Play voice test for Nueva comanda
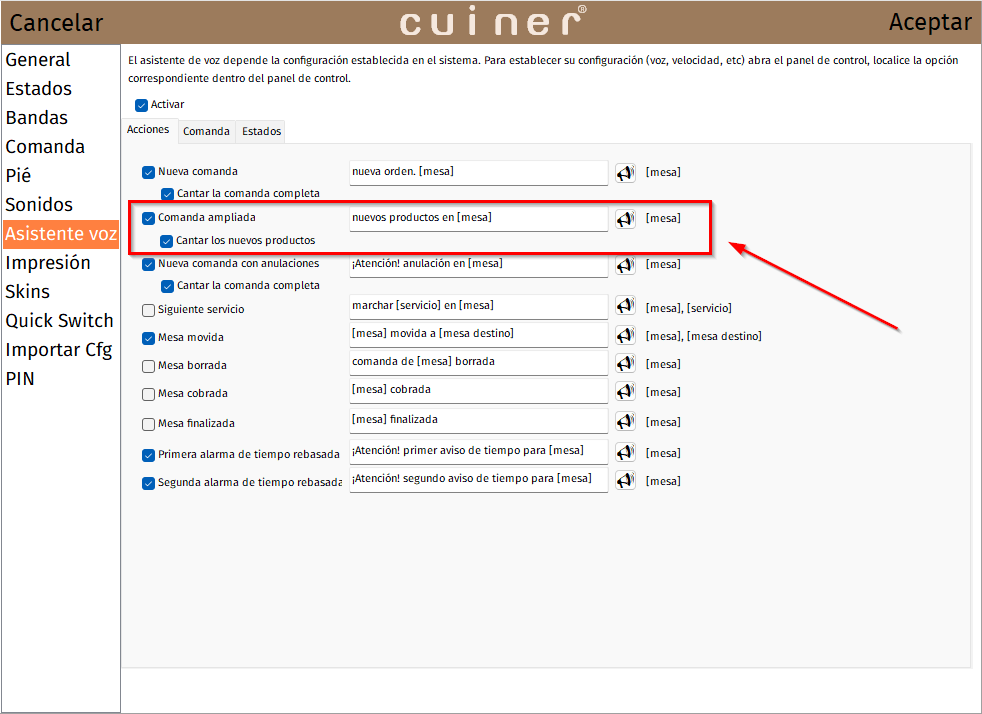This screenshot has width=982, height=714. click(x=625, y=173)
